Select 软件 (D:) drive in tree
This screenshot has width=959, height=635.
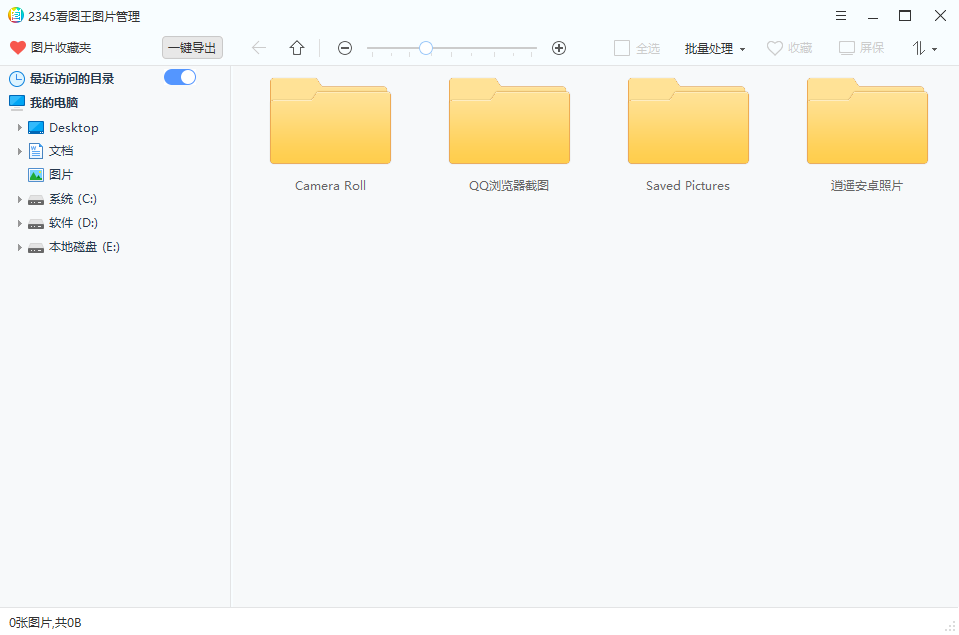(x=72, y=223)
